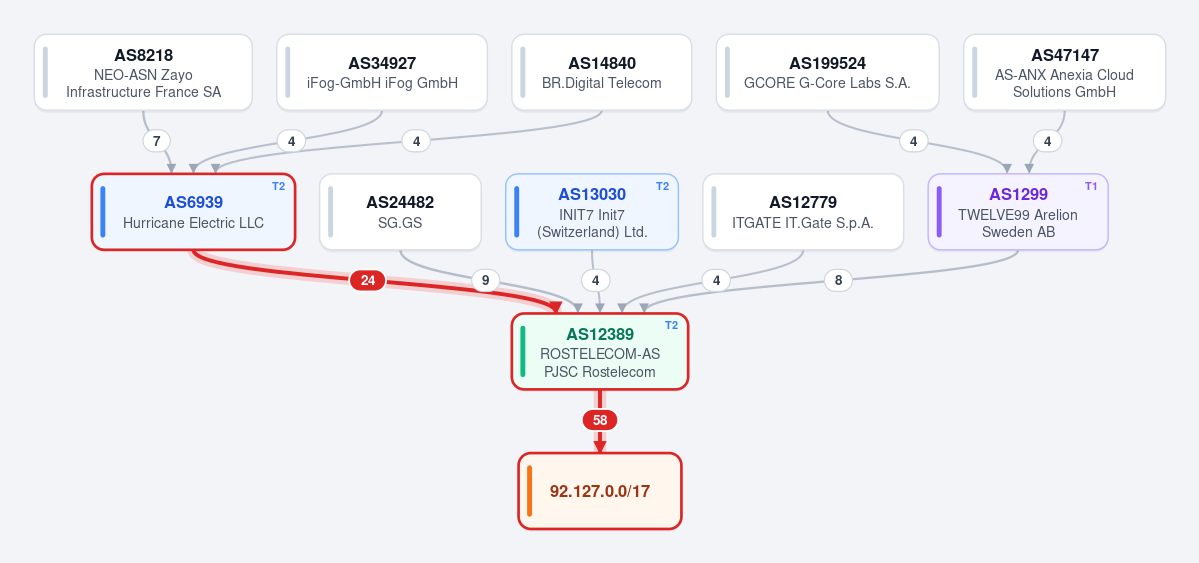The width and height of the screenshot is (1199, 563).
Task: Click the 8 edge label from AS1299
Action: [838, 281]
